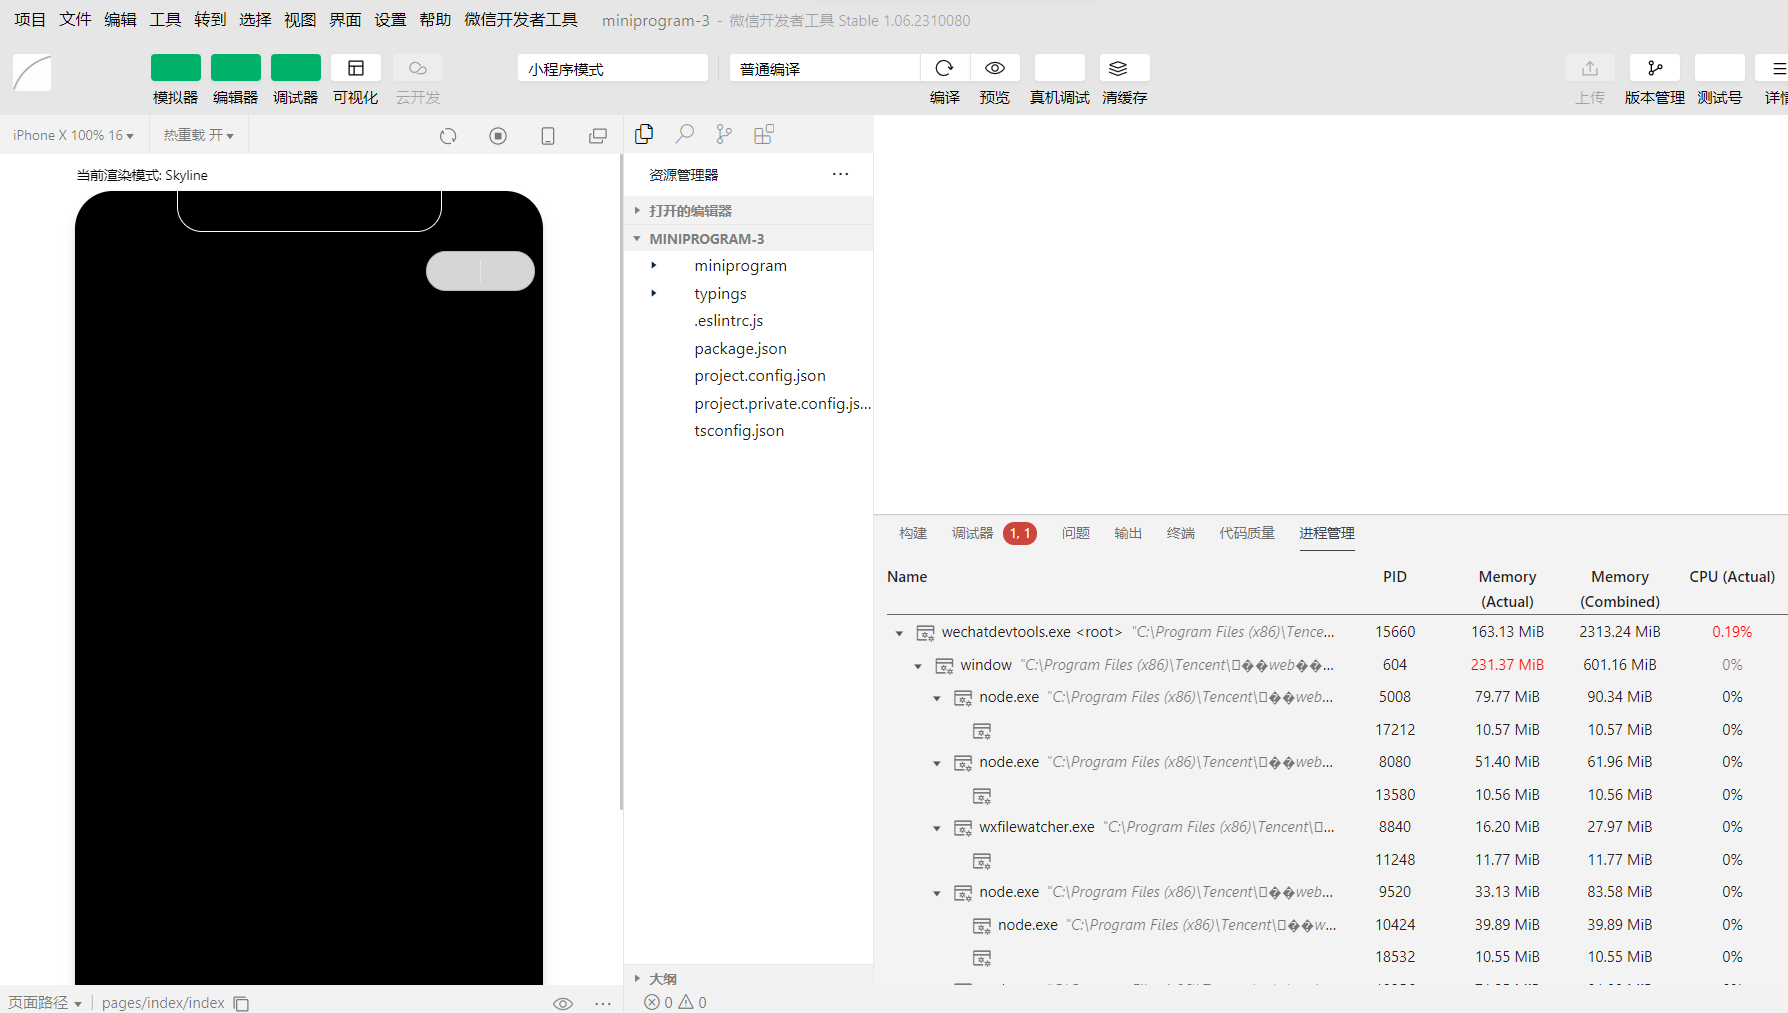The image size is (1788, 1013).
Task: Open the extensions icon in the editor sidebar
Action: (x=764, y=134)
